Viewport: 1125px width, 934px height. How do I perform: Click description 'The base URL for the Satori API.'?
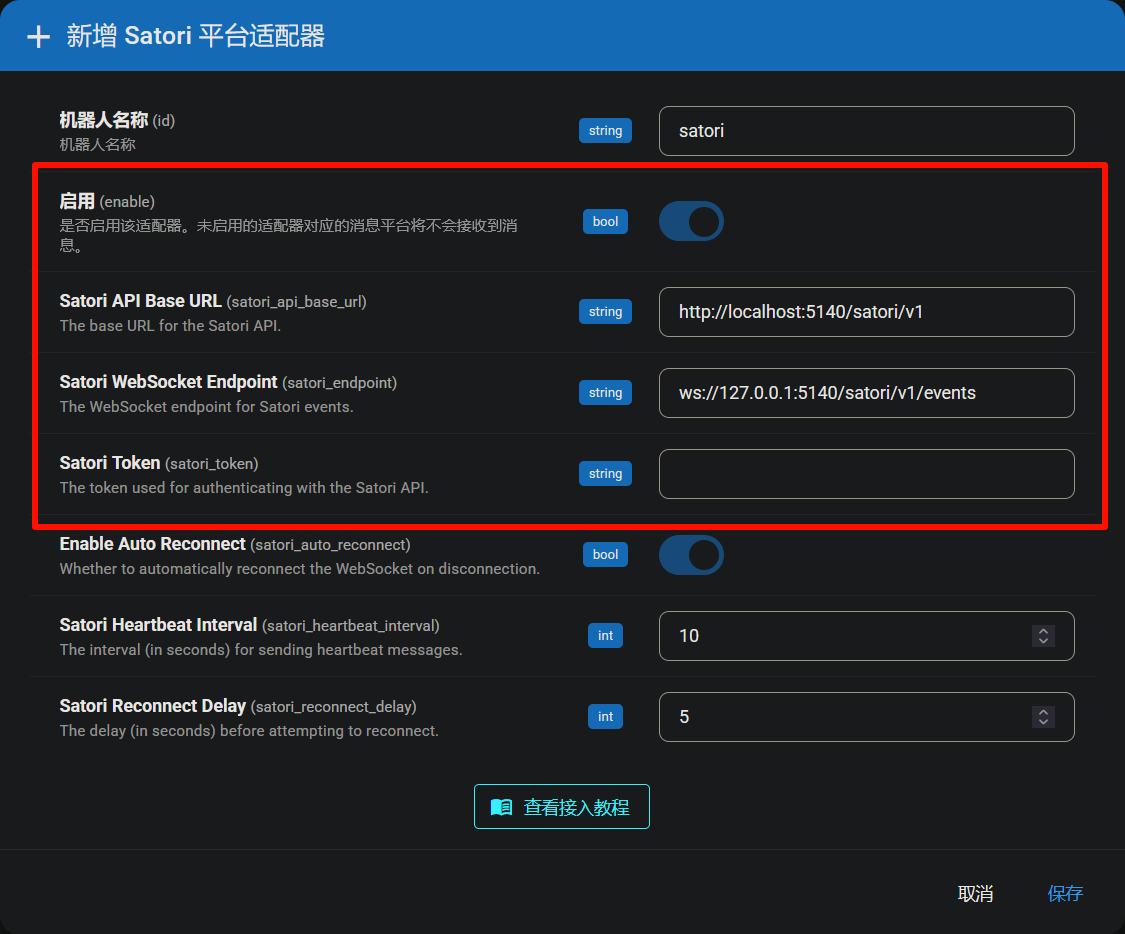(170, 326)
